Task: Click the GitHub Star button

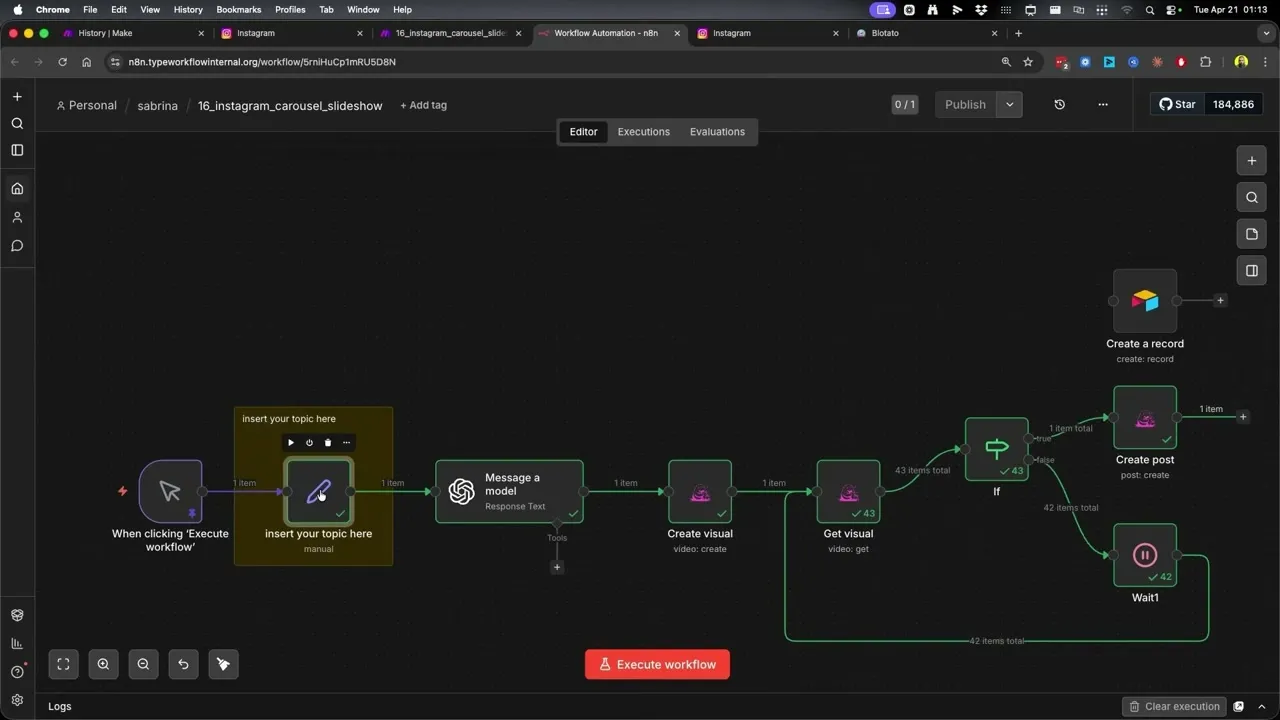Action: (x=1177, y=104)
